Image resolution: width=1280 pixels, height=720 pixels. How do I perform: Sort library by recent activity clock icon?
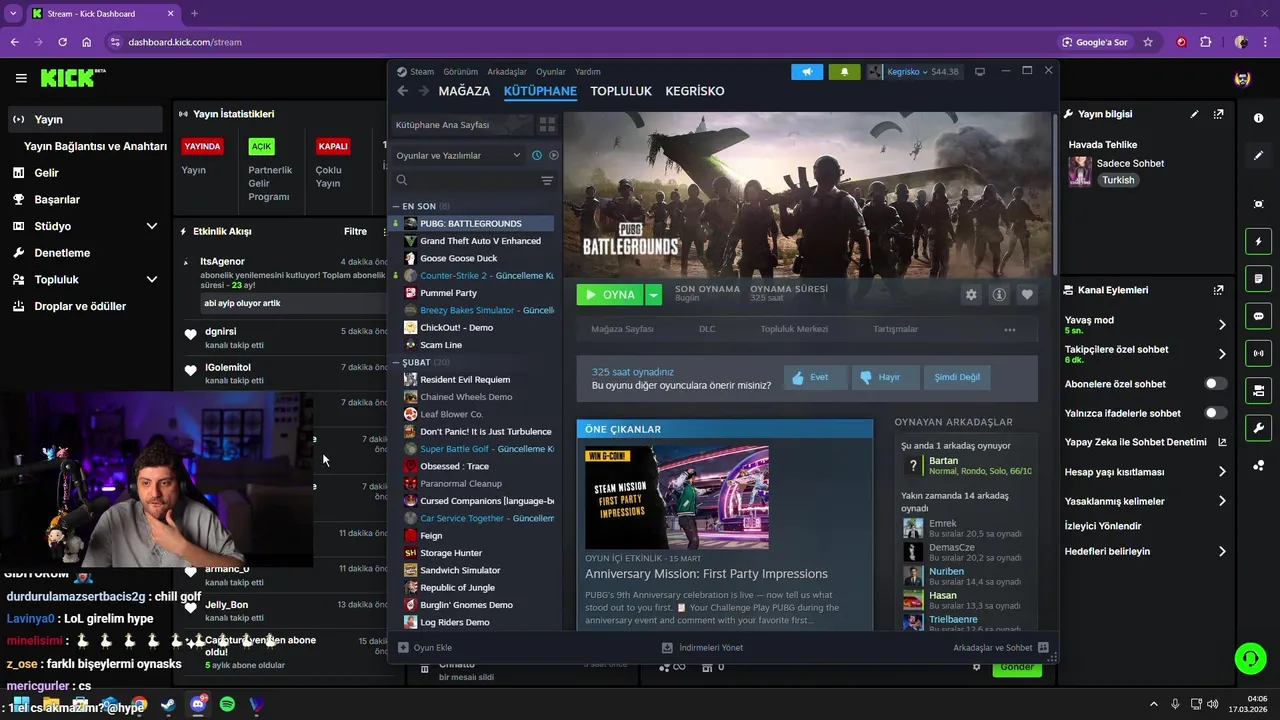pos(537,155)
